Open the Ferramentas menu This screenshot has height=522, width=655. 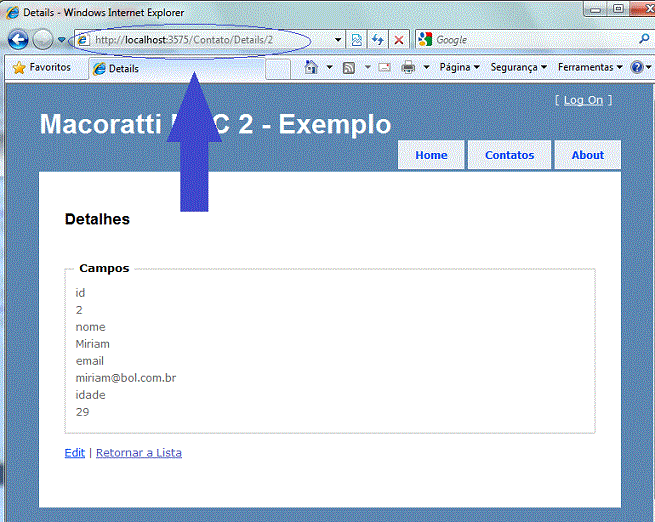[x=590, y=67]
